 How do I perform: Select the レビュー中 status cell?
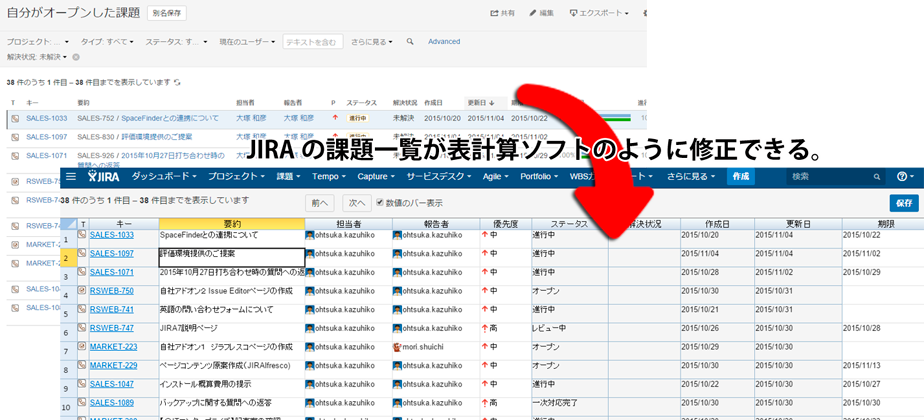[x=570, y=332]
